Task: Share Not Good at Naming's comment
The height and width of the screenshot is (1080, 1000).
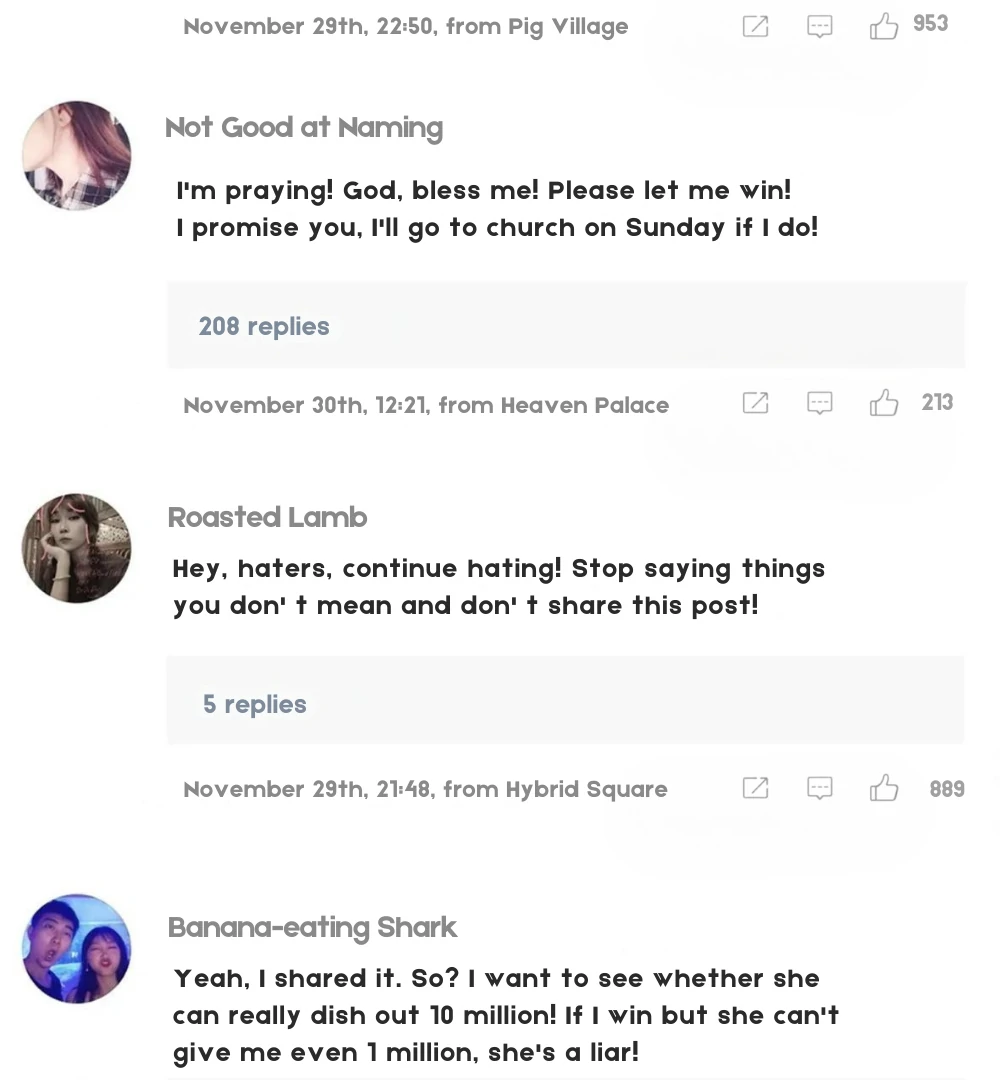Action: (x=756, y=403)
